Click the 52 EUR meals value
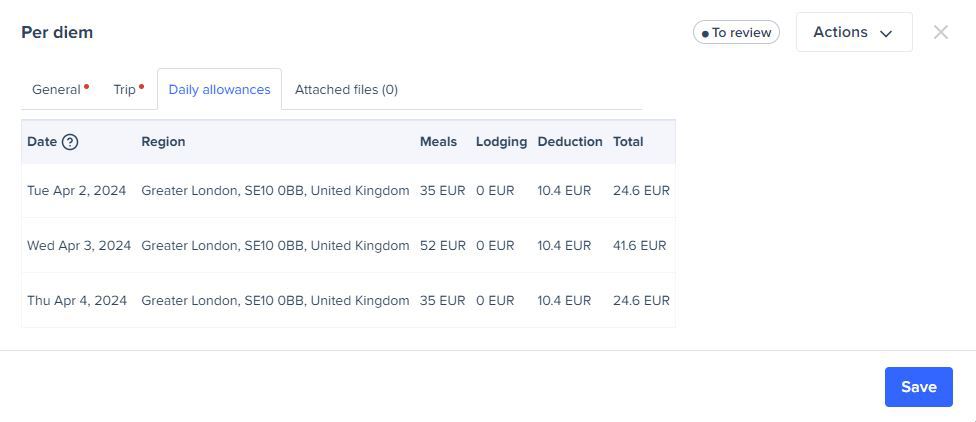976x422 pixels. coord(442,245)
